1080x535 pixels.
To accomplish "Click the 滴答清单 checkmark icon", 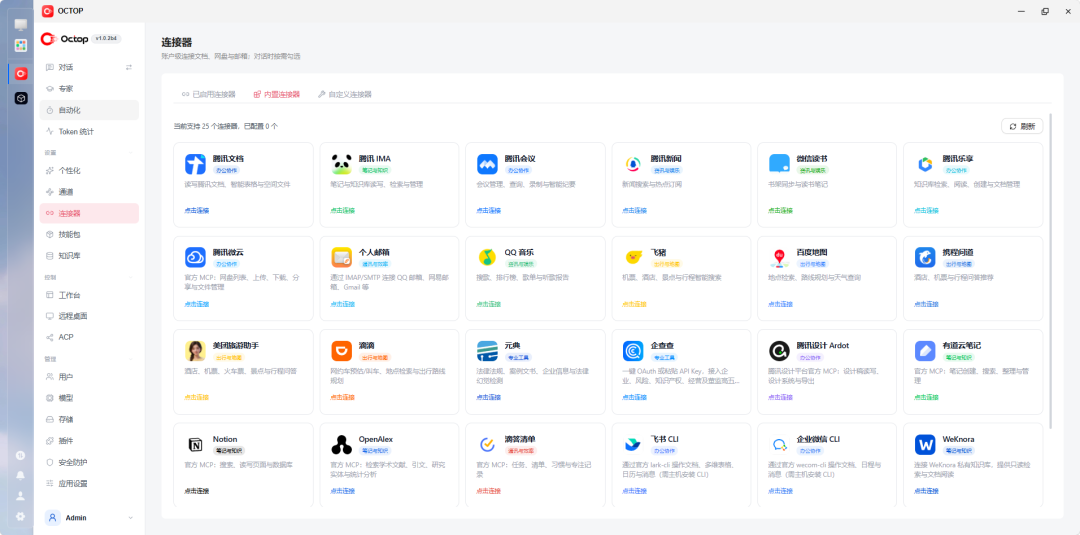I will 488,445.
